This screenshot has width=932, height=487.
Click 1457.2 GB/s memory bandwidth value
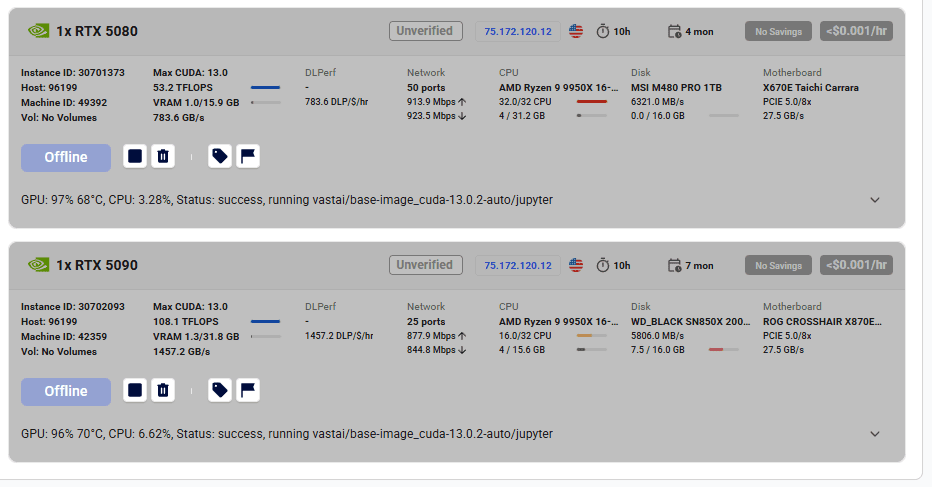point(181,351)
